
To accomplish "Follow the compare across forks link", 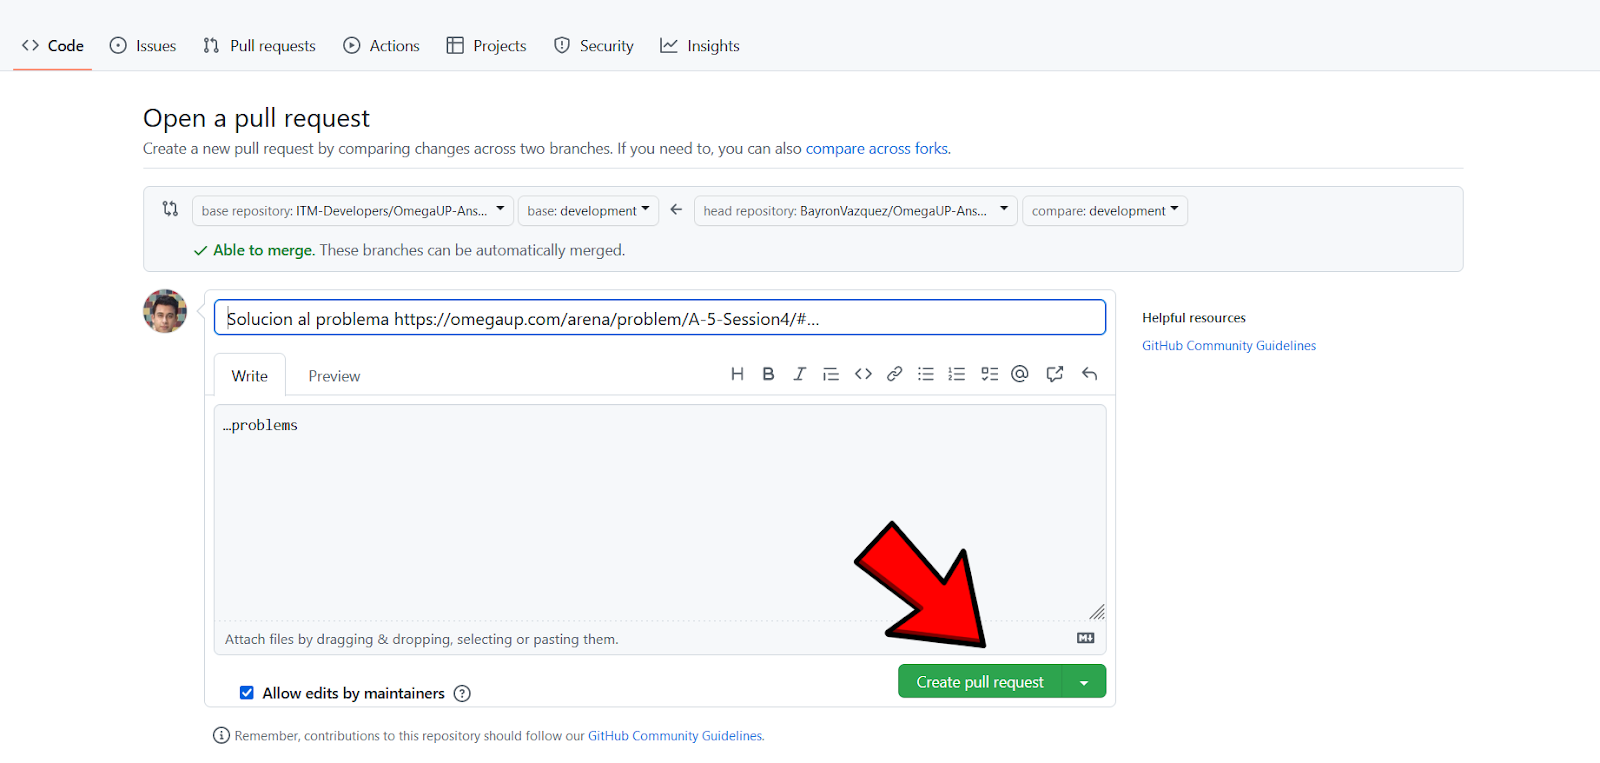I will coord(877,148).
